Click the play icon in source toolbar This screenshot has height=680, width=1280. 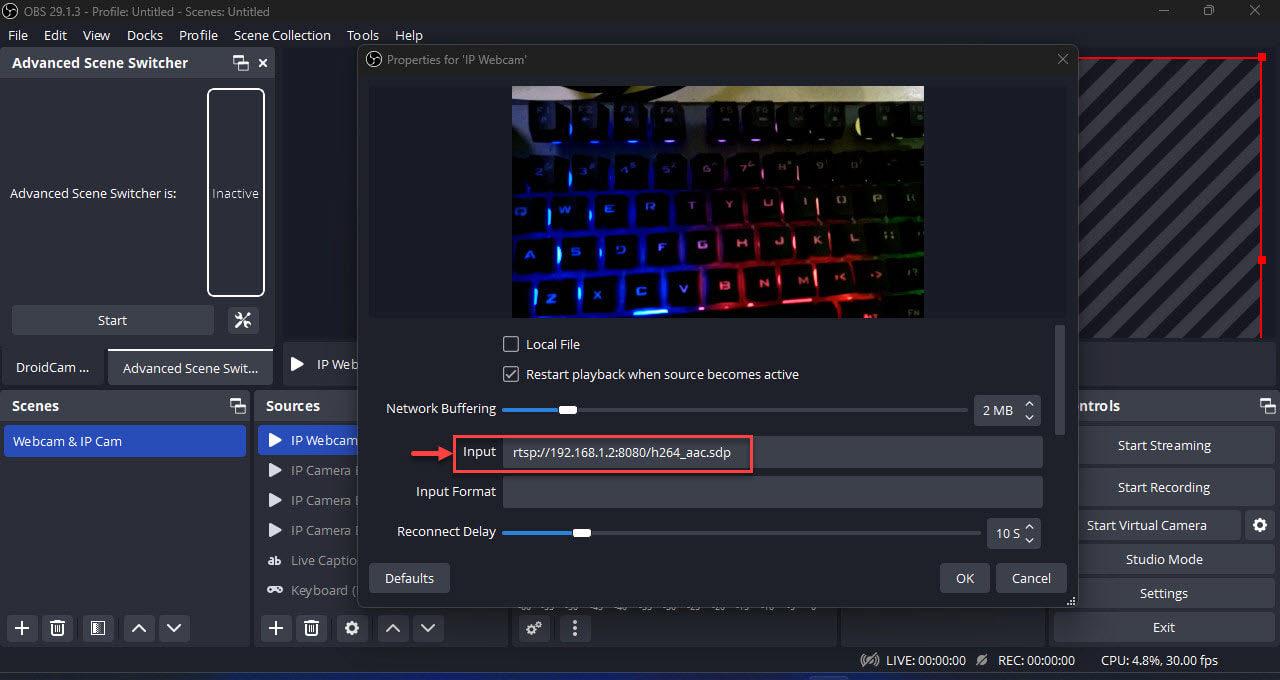point(297,364)
